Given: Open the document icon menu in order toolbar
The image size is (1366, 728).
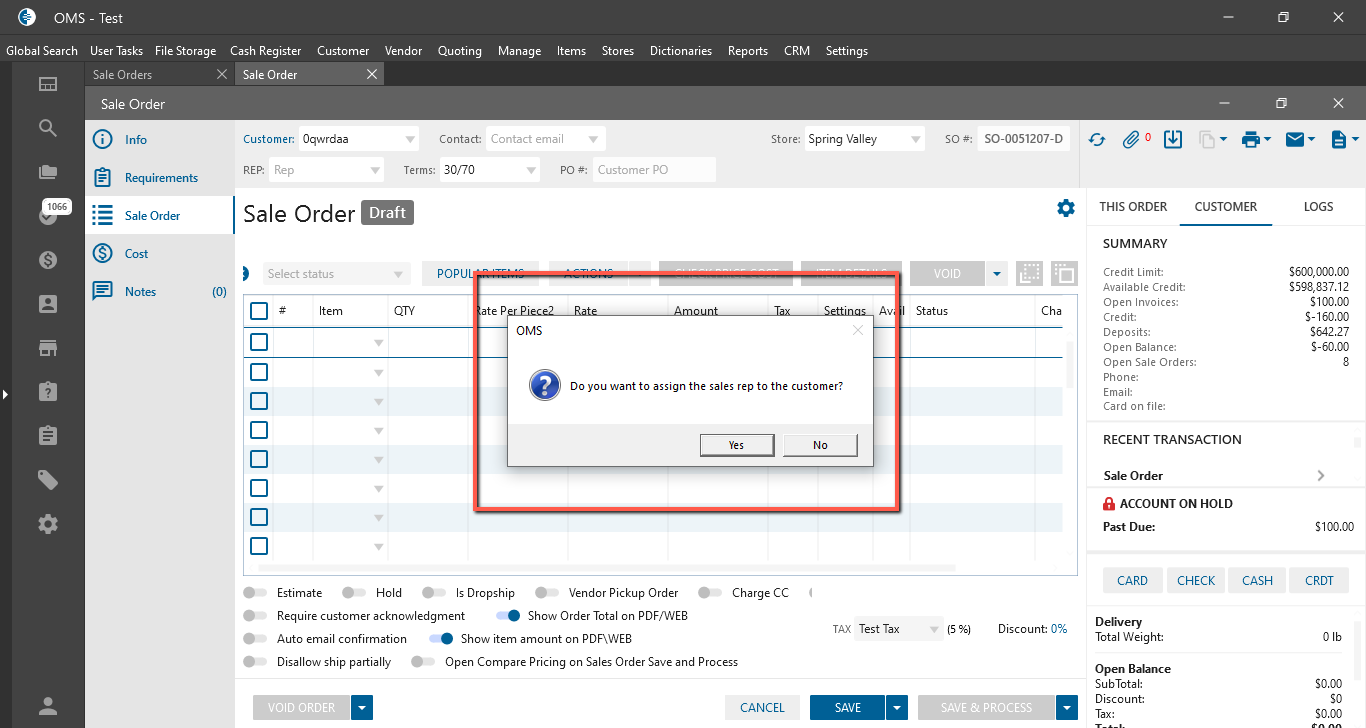Looking at the screenshot, I should tap(1344, 140).
